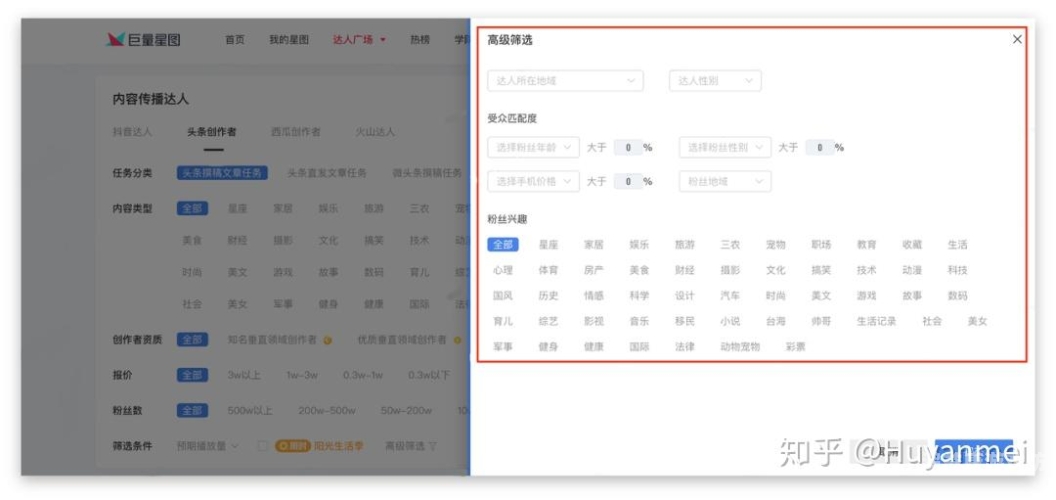Select the 动物宠物 tag under 粉丝兴趣
This screenshot has height=500, width=1056.
[x=739, y=347]
